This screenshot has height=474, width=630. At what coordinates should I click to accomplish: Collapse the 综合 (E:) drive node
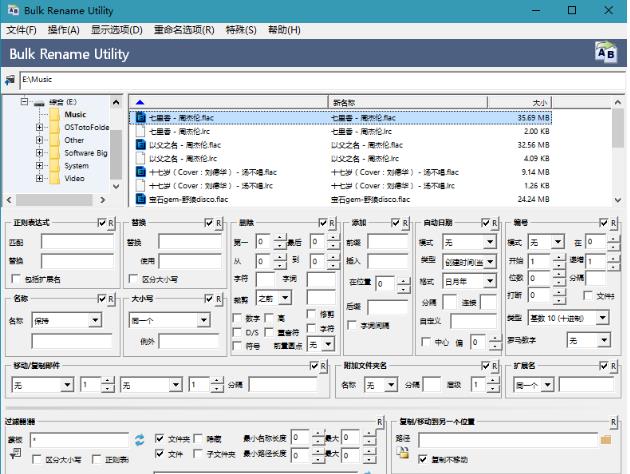point(24,102)
